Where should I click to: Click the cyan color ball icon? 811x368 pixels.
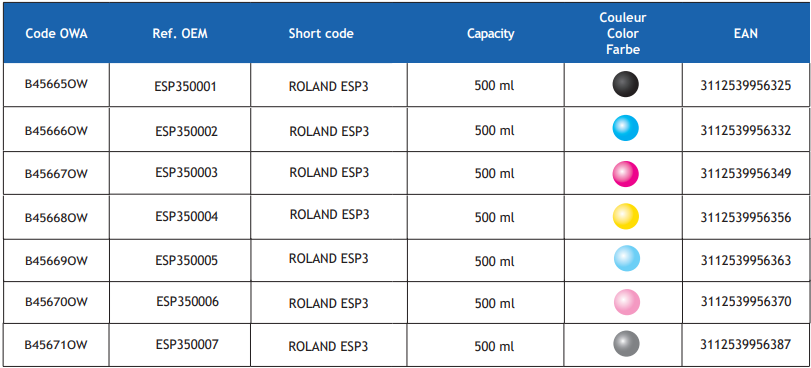coord(625,128)
